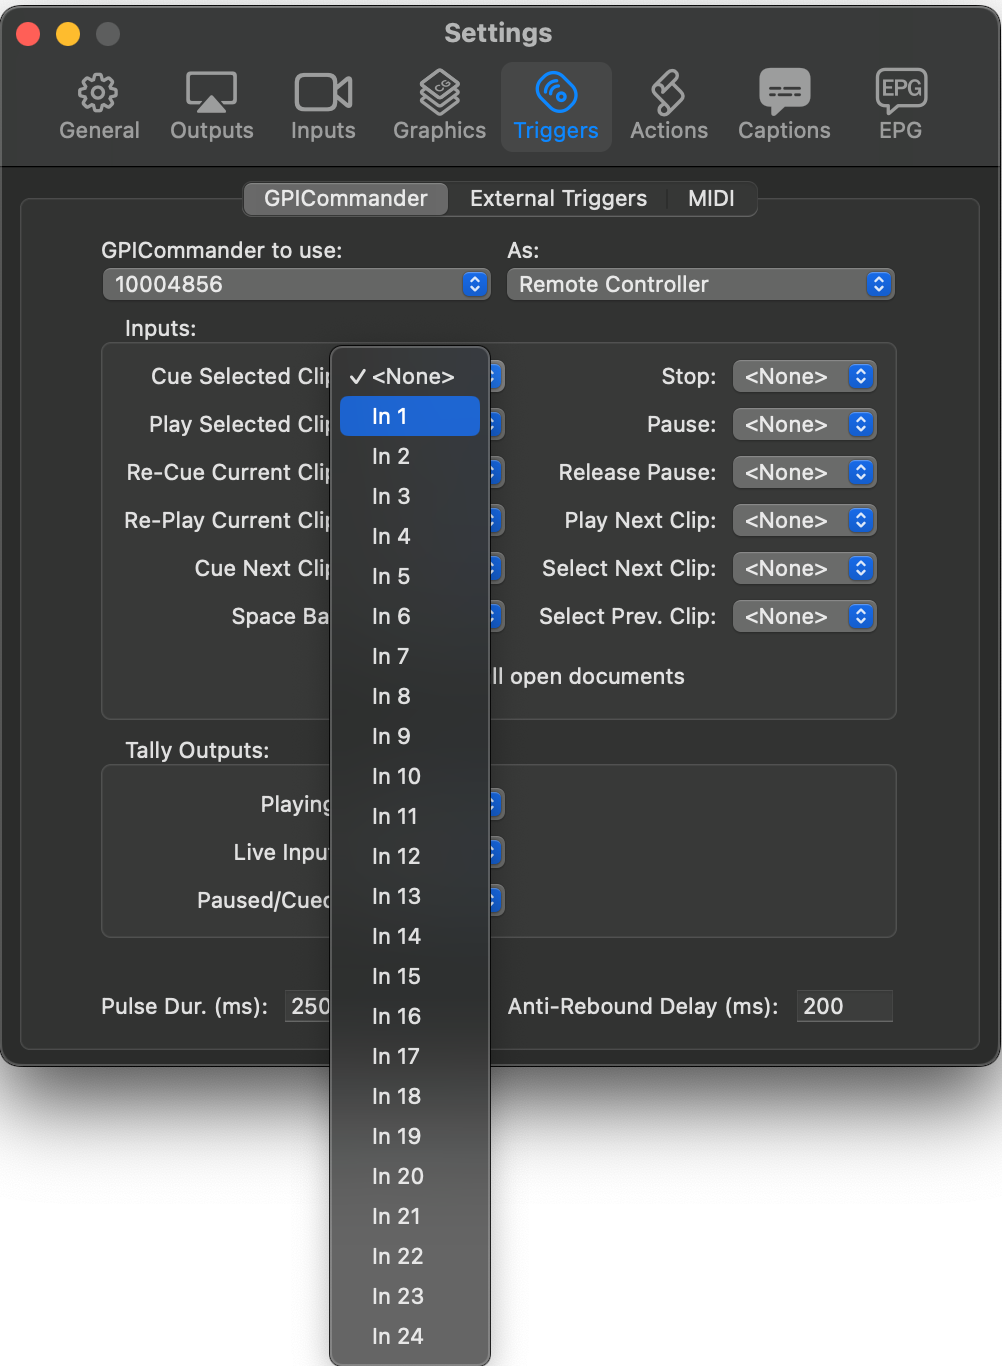Choose In 17 from the menu
Screen dimensions: 1002x1366
coord(410,1056)
